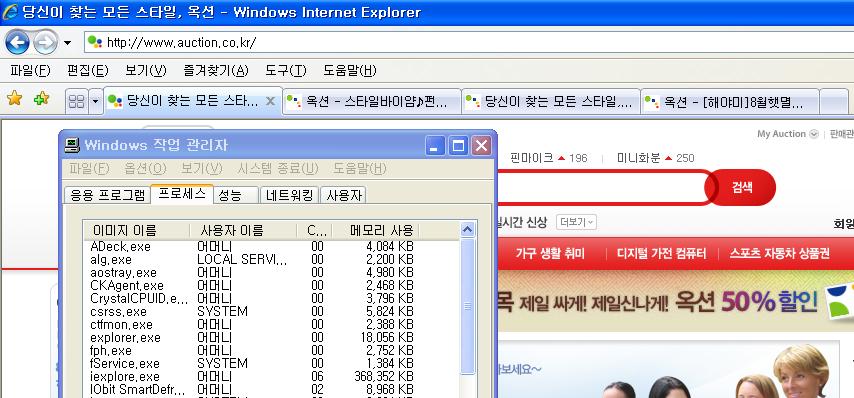Go back with the IE Back arrow

pos(17,42)
